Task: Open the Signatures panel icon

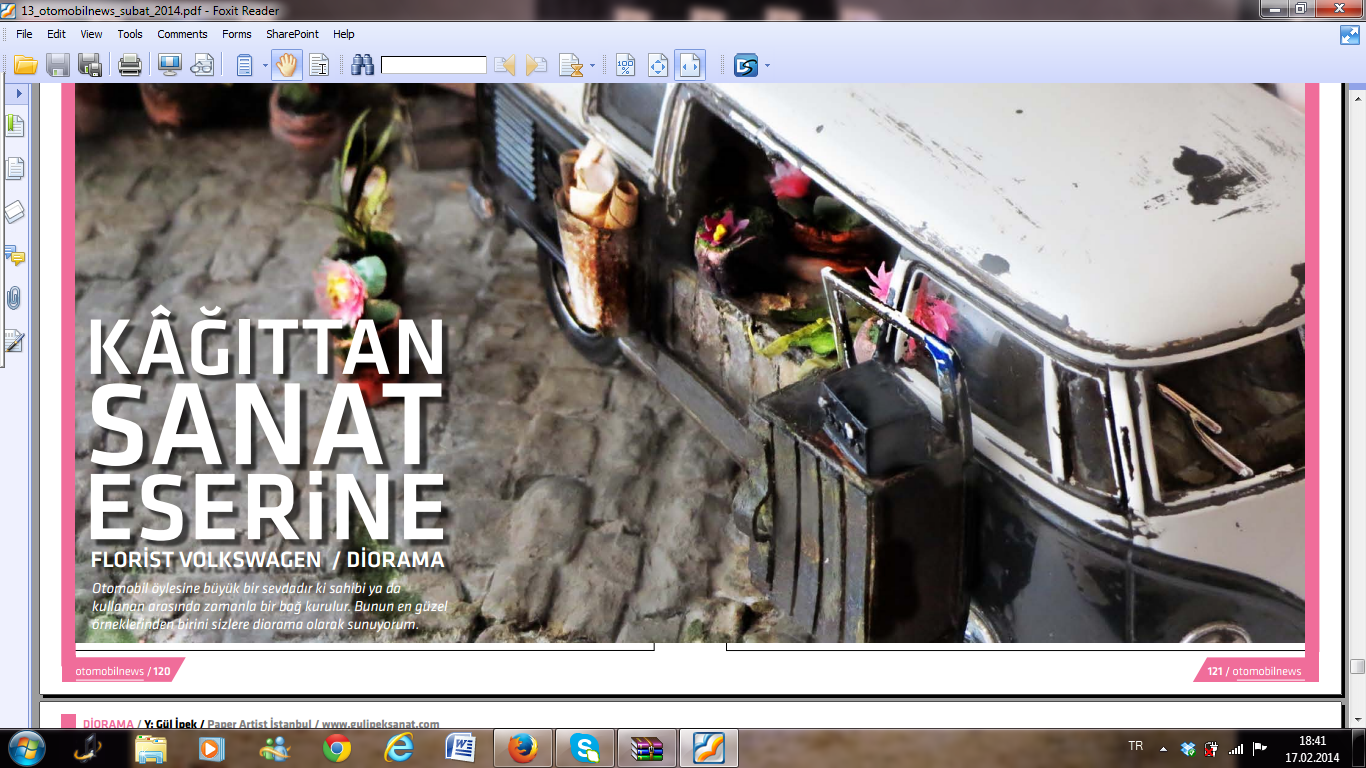Action: 14,341
